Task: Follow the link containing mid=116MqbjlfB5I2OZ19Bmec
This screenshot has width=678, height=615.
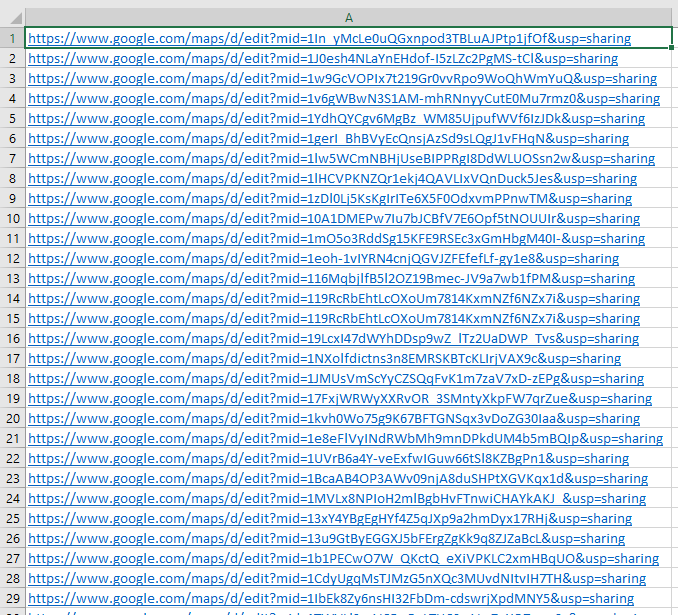Action: pyautogui.click(x=327, y=278)
